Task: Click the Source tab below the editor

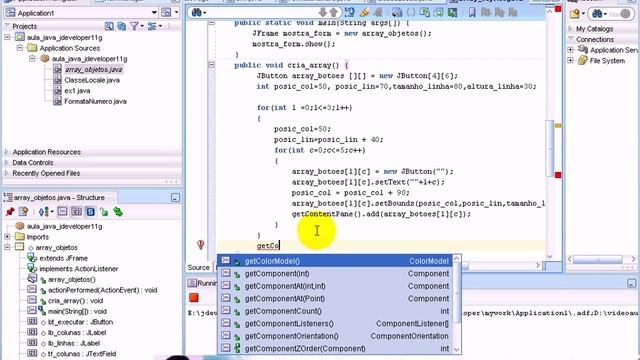Action: point(198,267)
